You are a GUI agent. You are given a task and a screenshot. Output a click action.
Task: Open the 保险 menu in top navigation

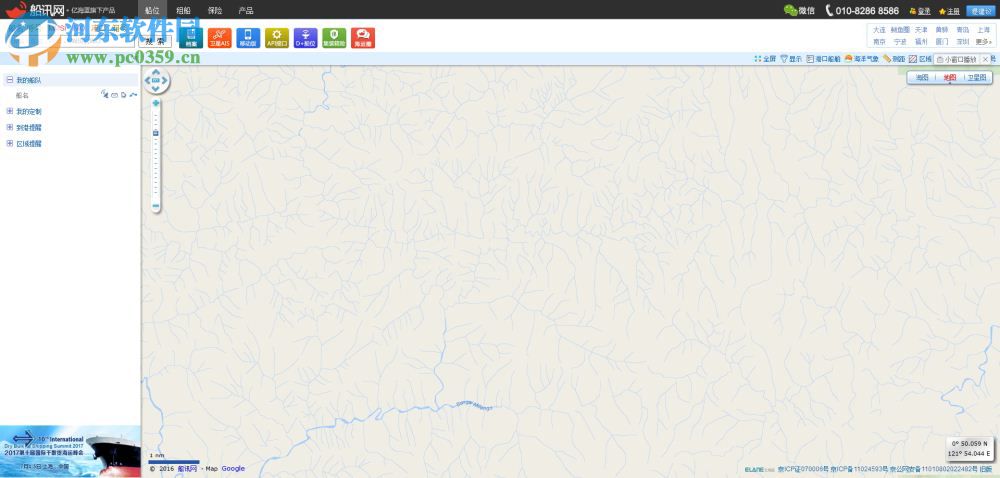pos(215,10)
